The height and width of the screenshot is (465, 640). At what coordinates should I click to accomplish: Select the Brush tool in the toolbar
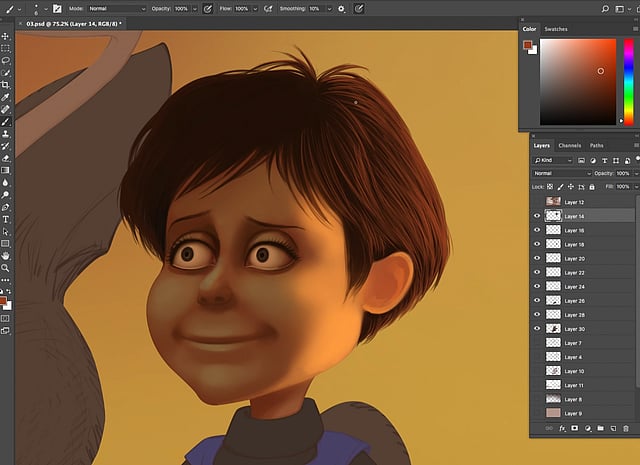point(5,122)
